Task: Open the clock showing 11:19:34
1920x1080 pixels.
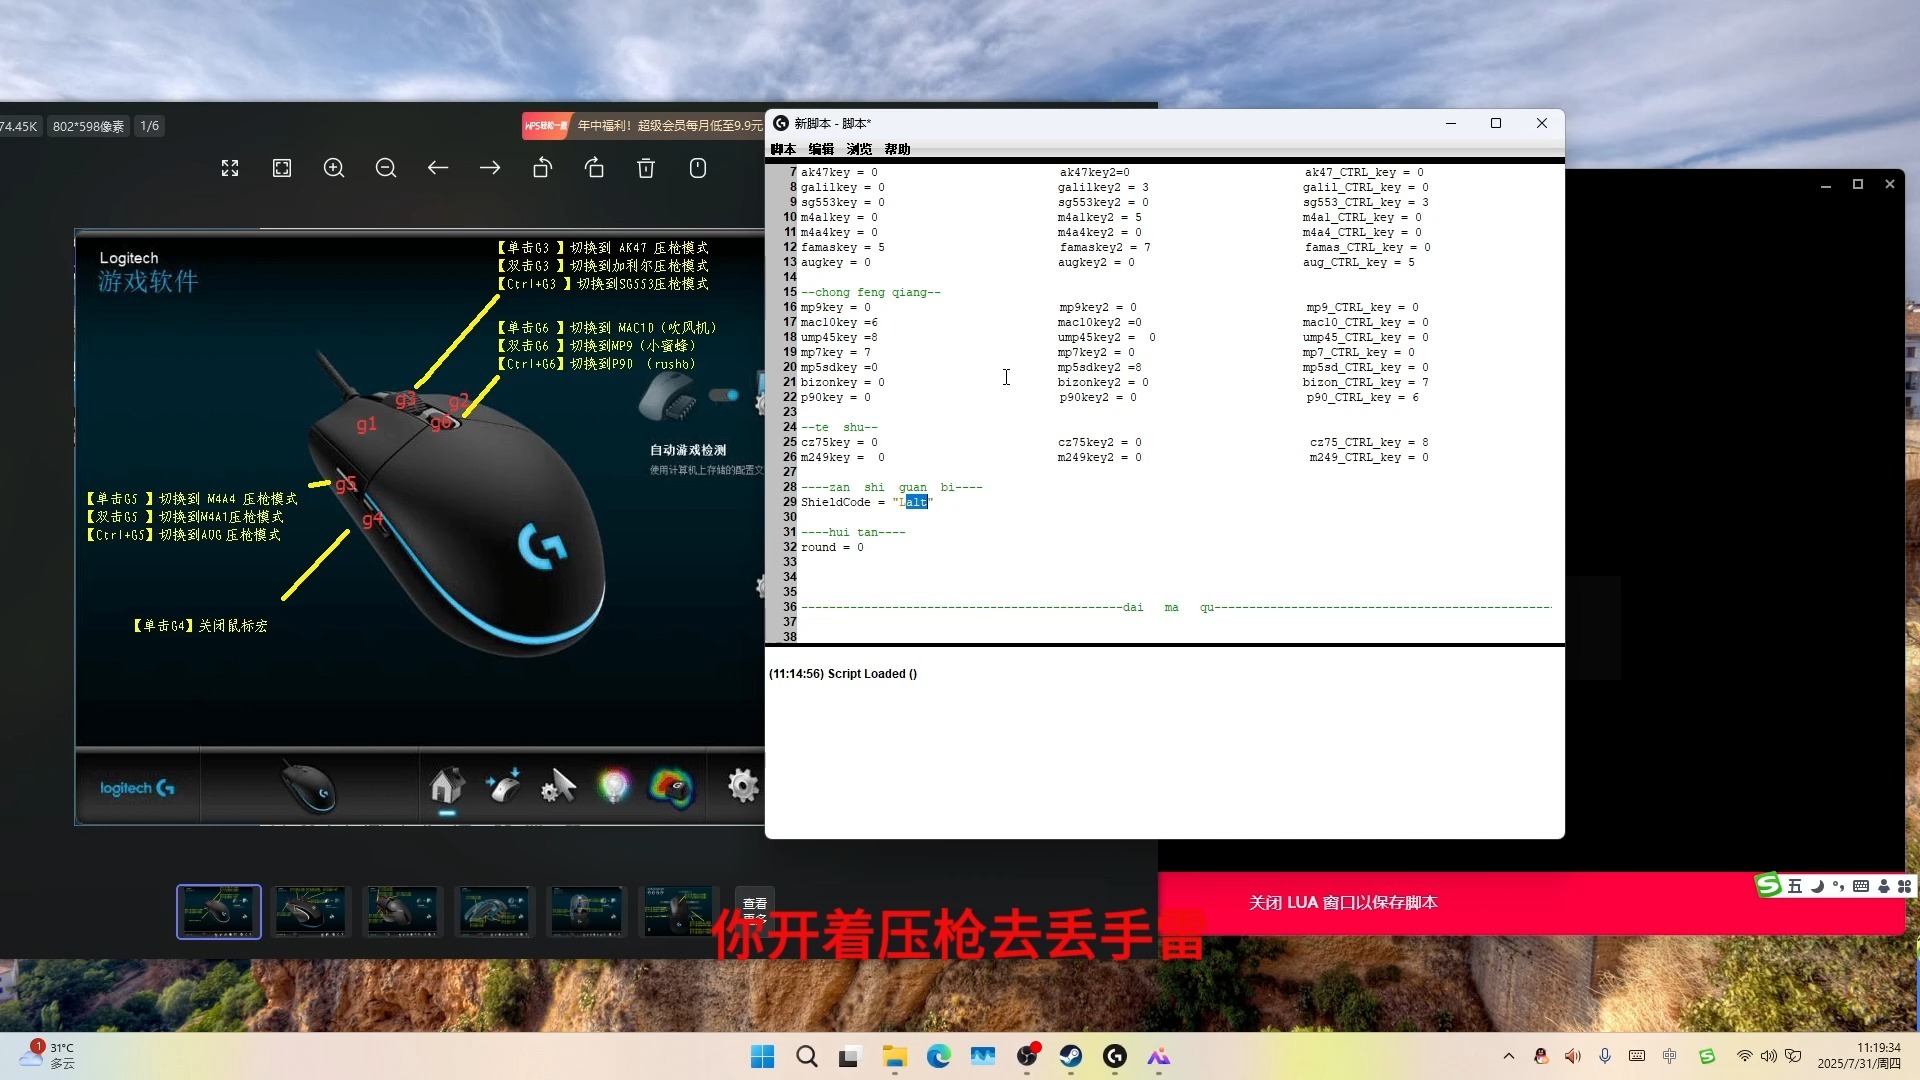Action: pyautogui.click(x=1859, y=1056)
